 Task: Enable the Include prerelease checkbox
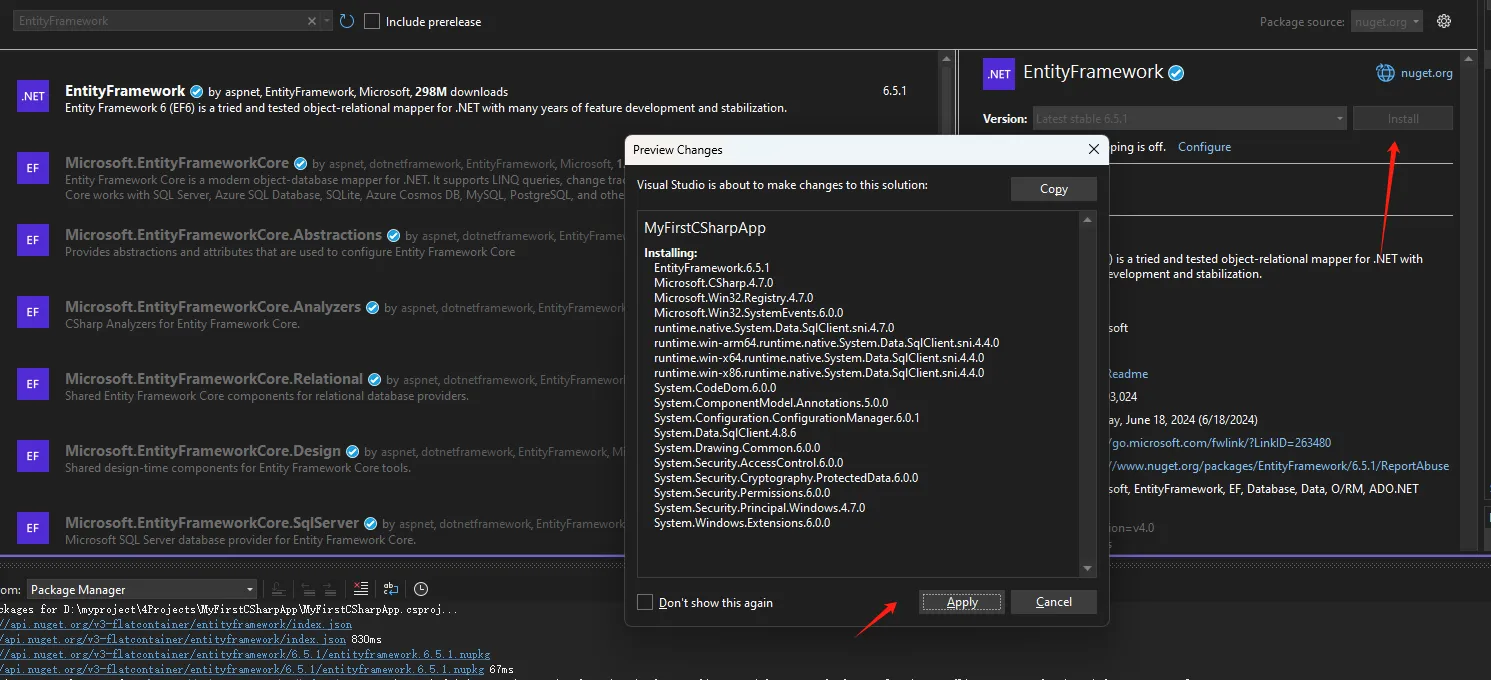372,21
